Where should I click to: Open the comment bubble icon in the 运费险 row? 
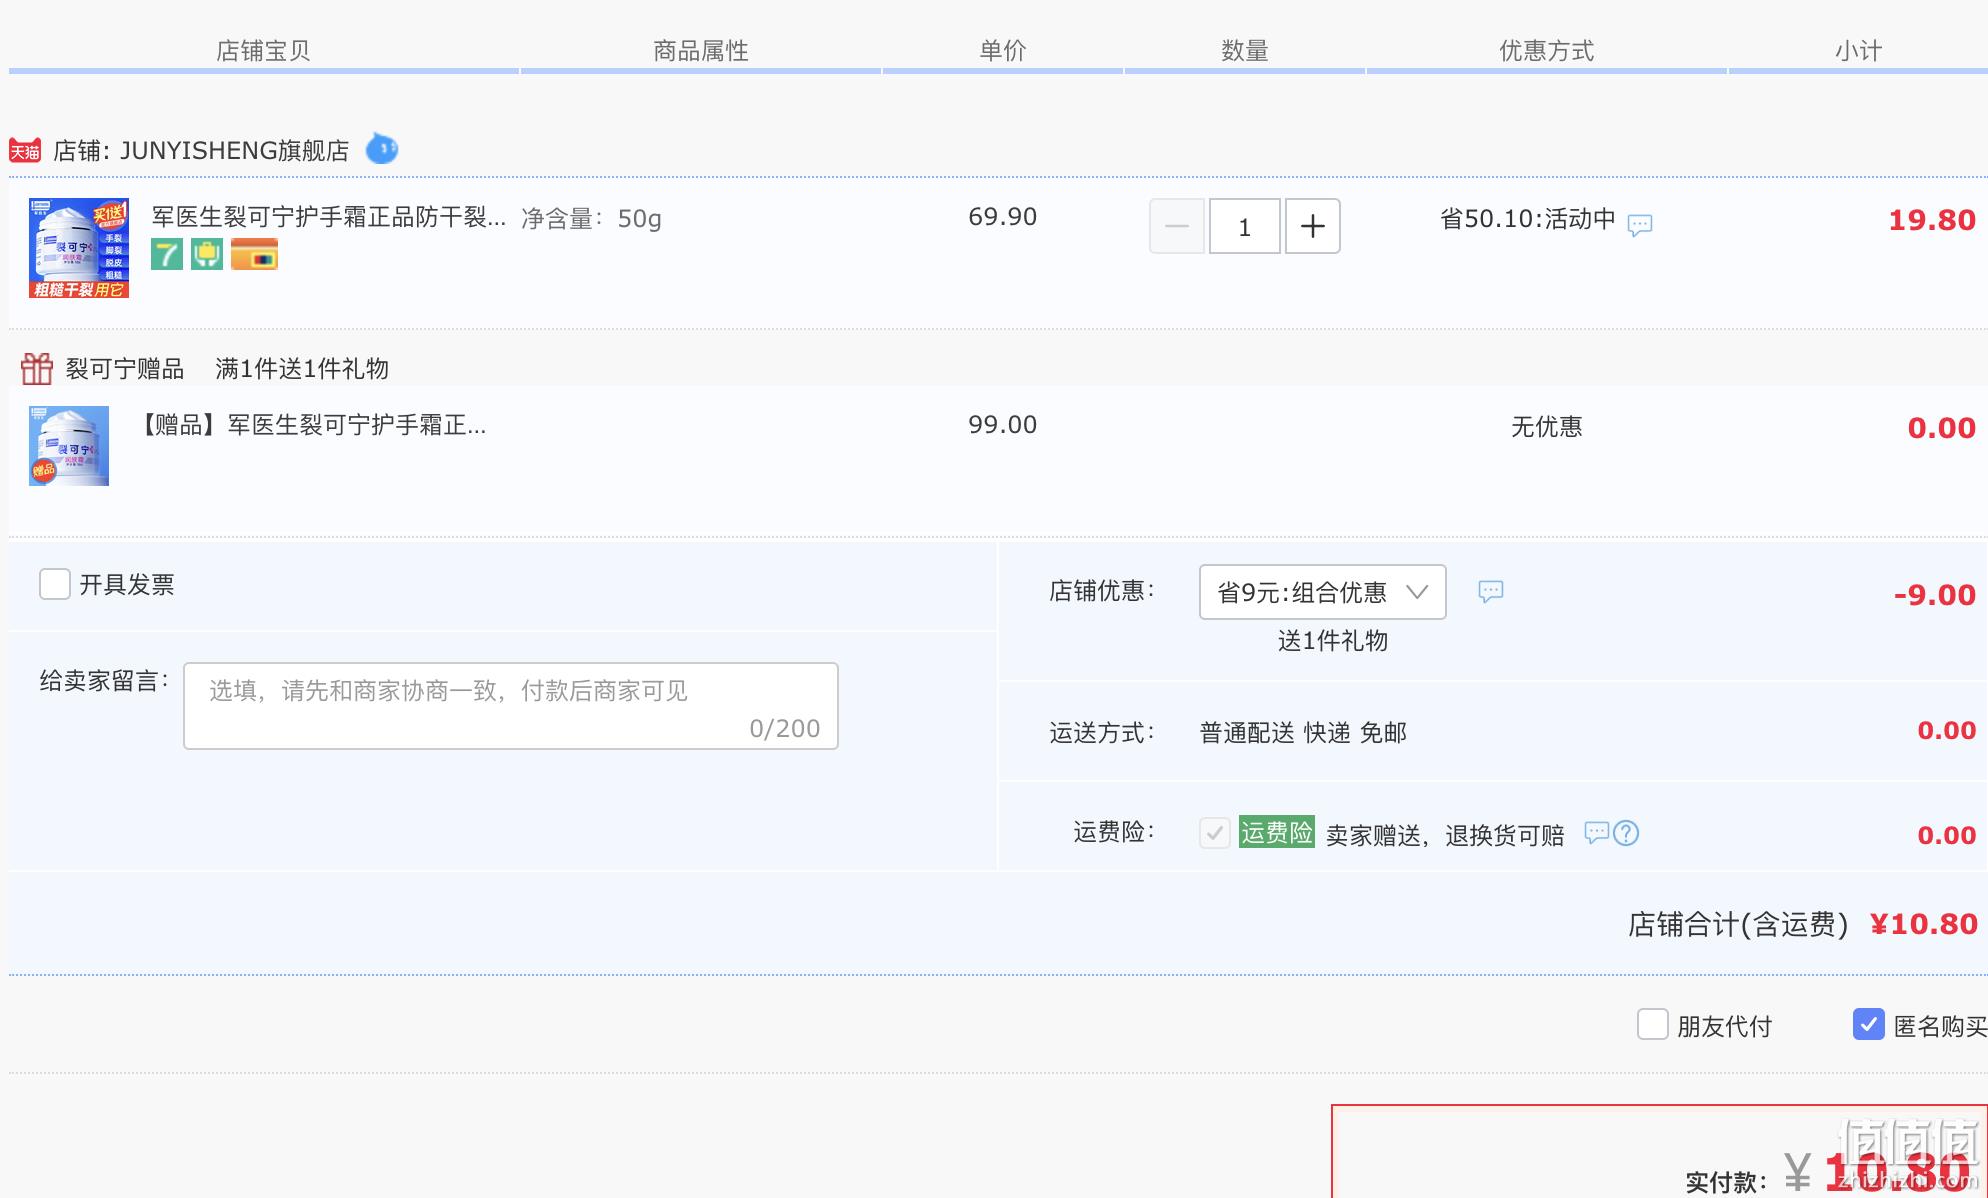tap(1597, 832)
